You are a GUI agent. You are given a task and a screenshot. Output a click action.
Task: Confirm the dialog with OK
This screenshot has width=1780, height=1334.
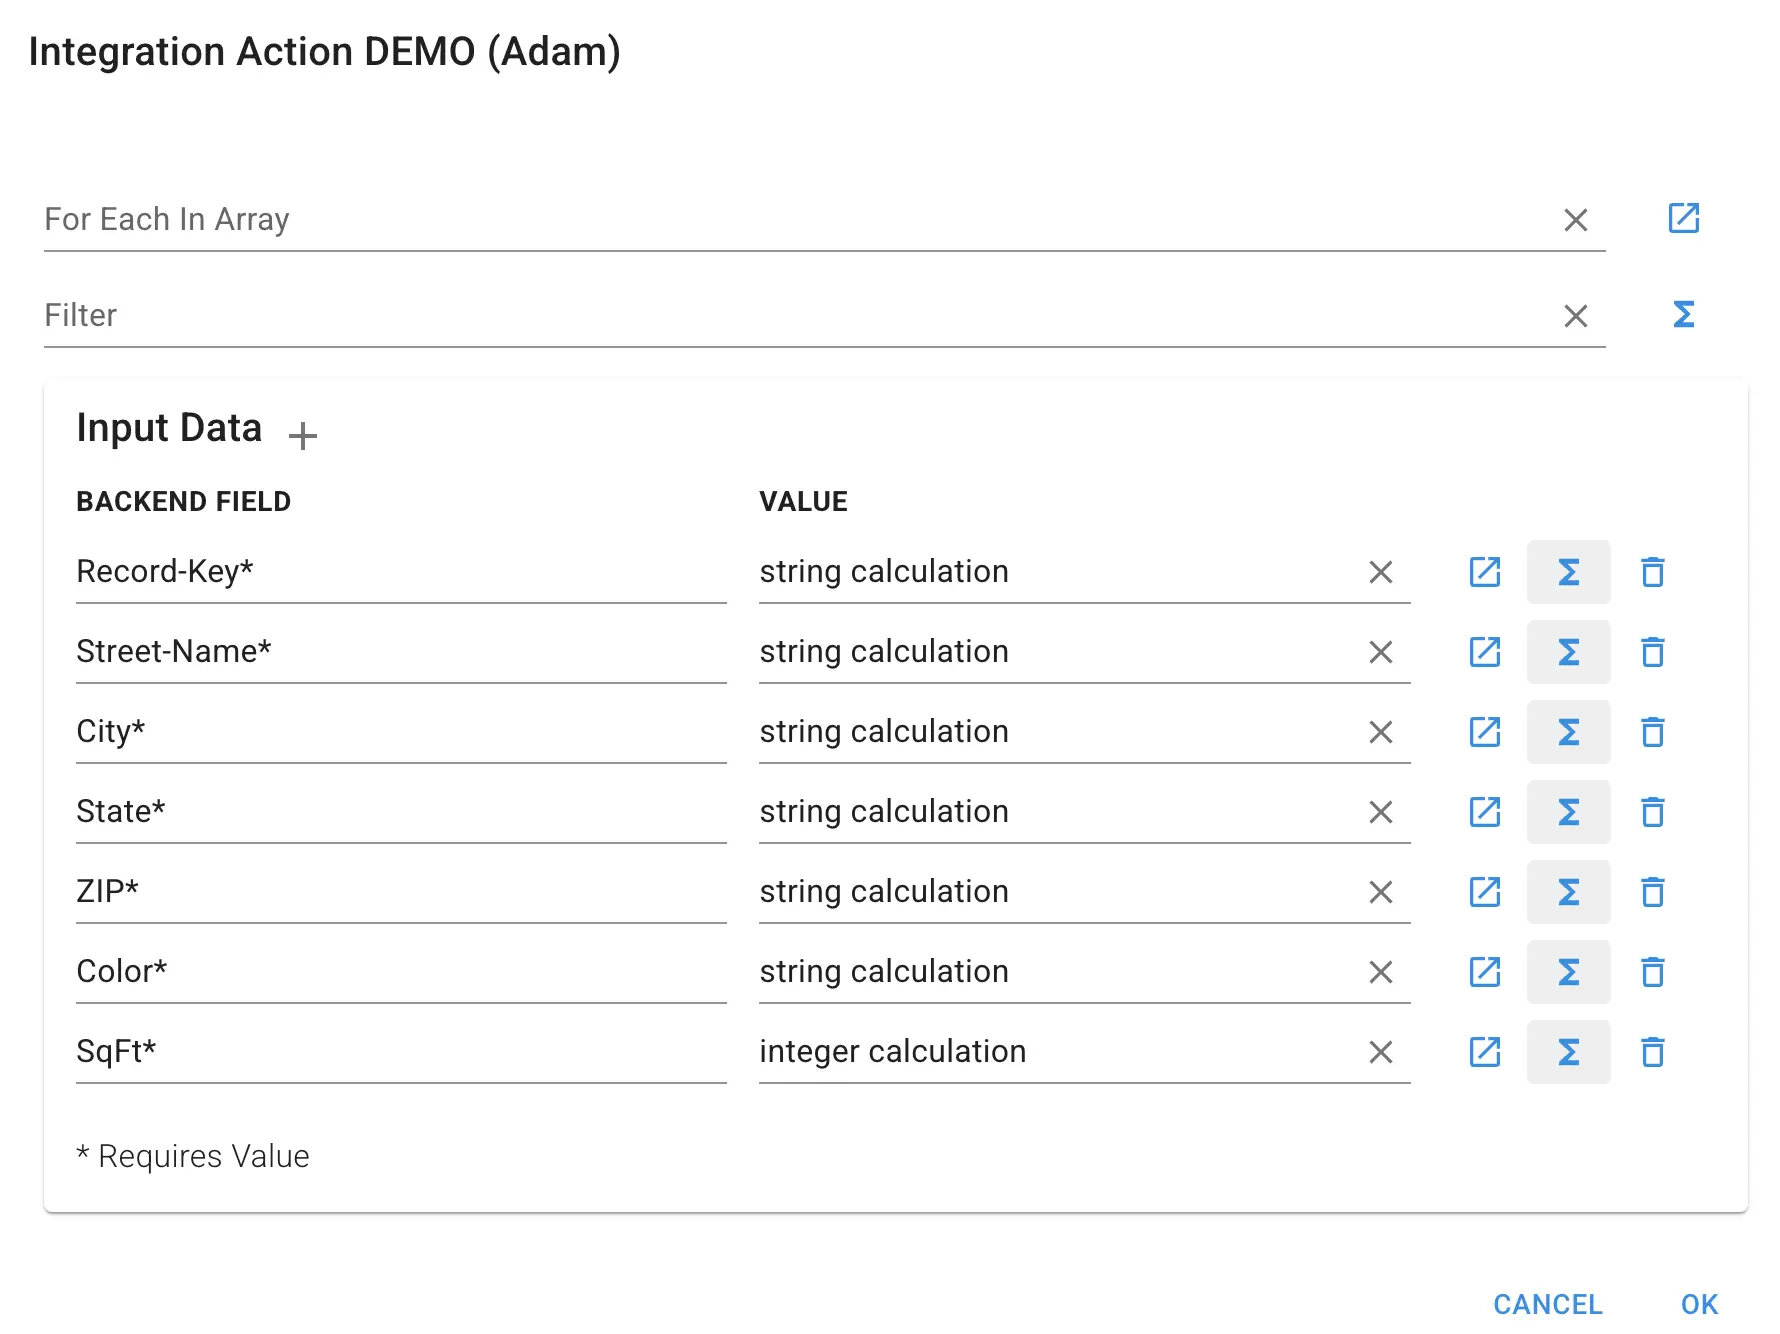1699,1304
